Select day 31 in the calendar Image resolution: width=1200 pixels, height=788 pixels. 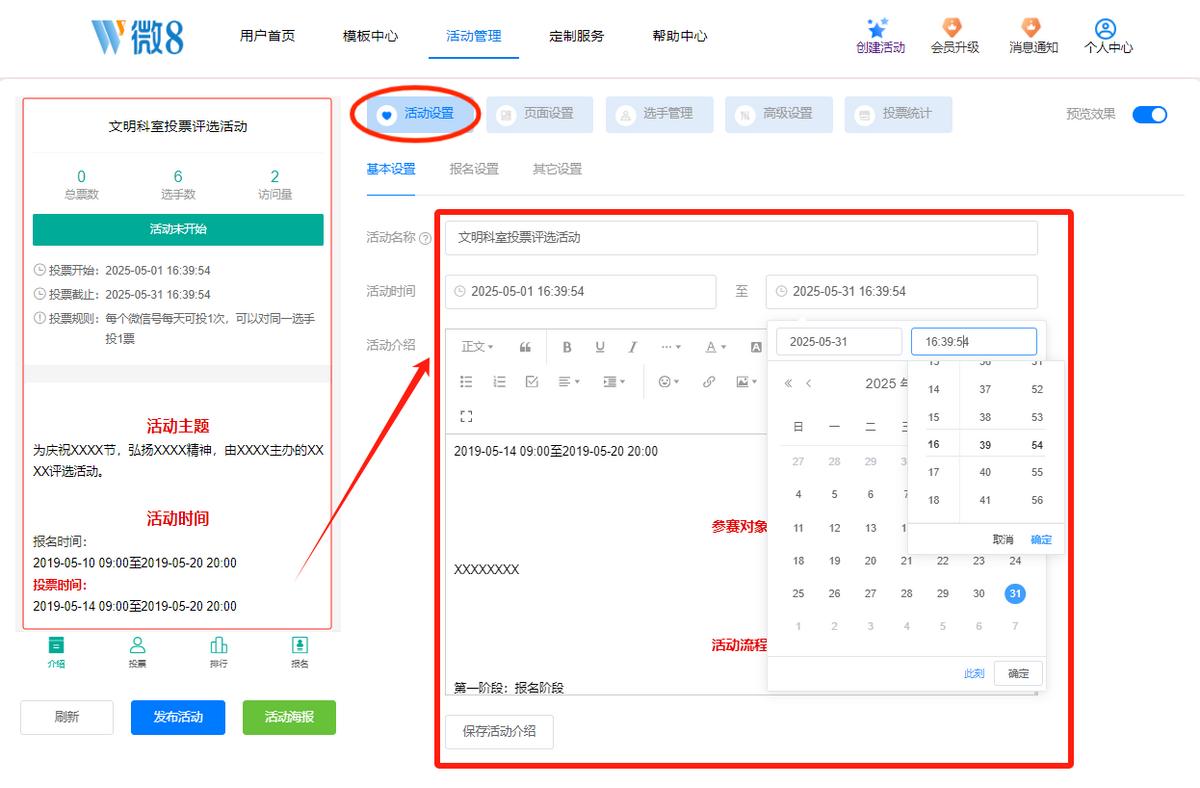1015,593
